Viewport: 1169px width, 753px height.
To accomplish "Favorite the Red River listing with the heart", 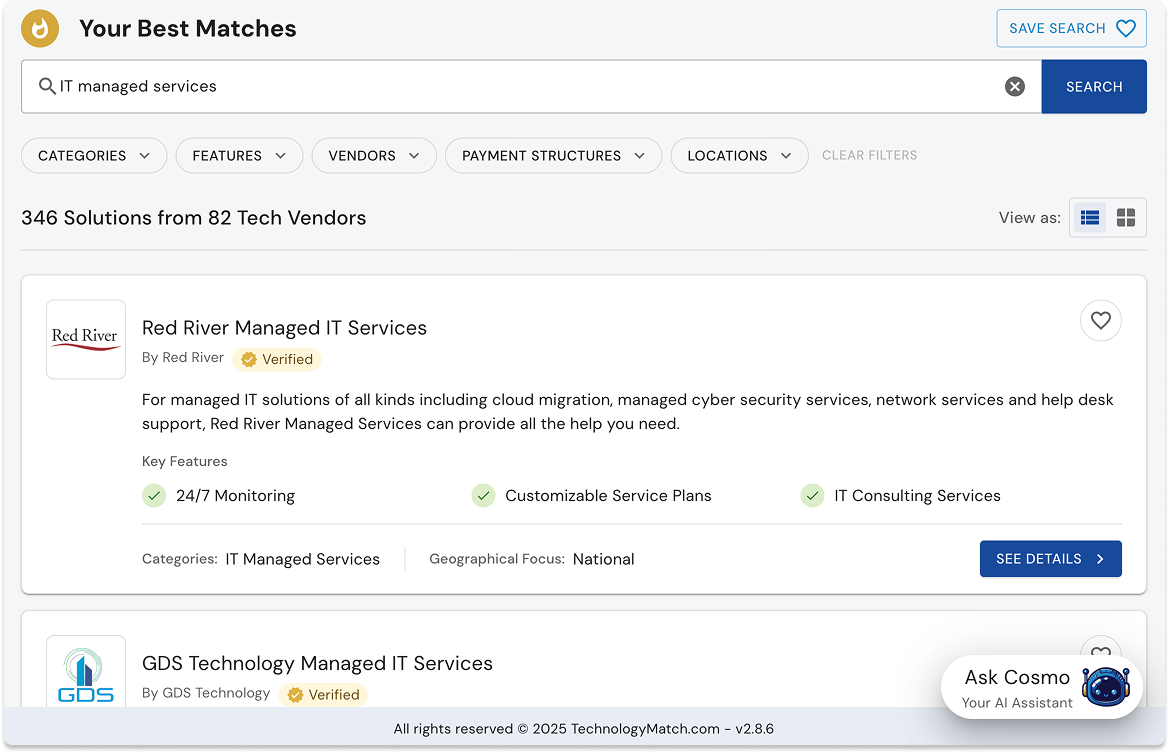I will point(1100,321).
